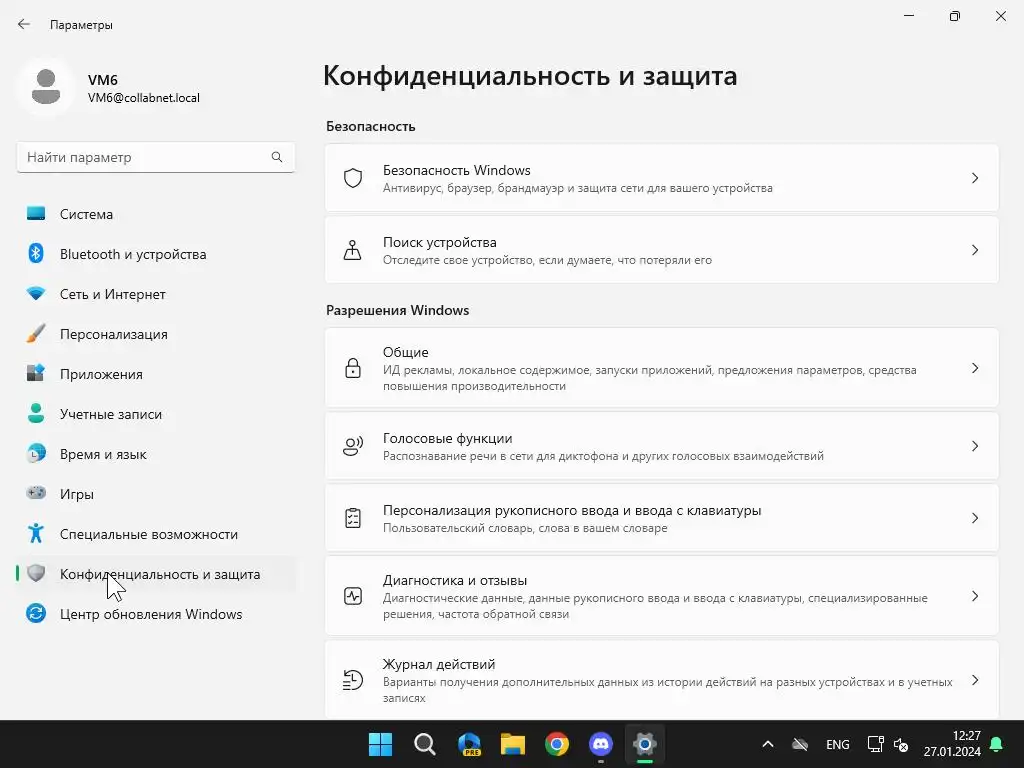Open the Поиск устройства title link
This screenshot has width=1024, height=768.
440,242
